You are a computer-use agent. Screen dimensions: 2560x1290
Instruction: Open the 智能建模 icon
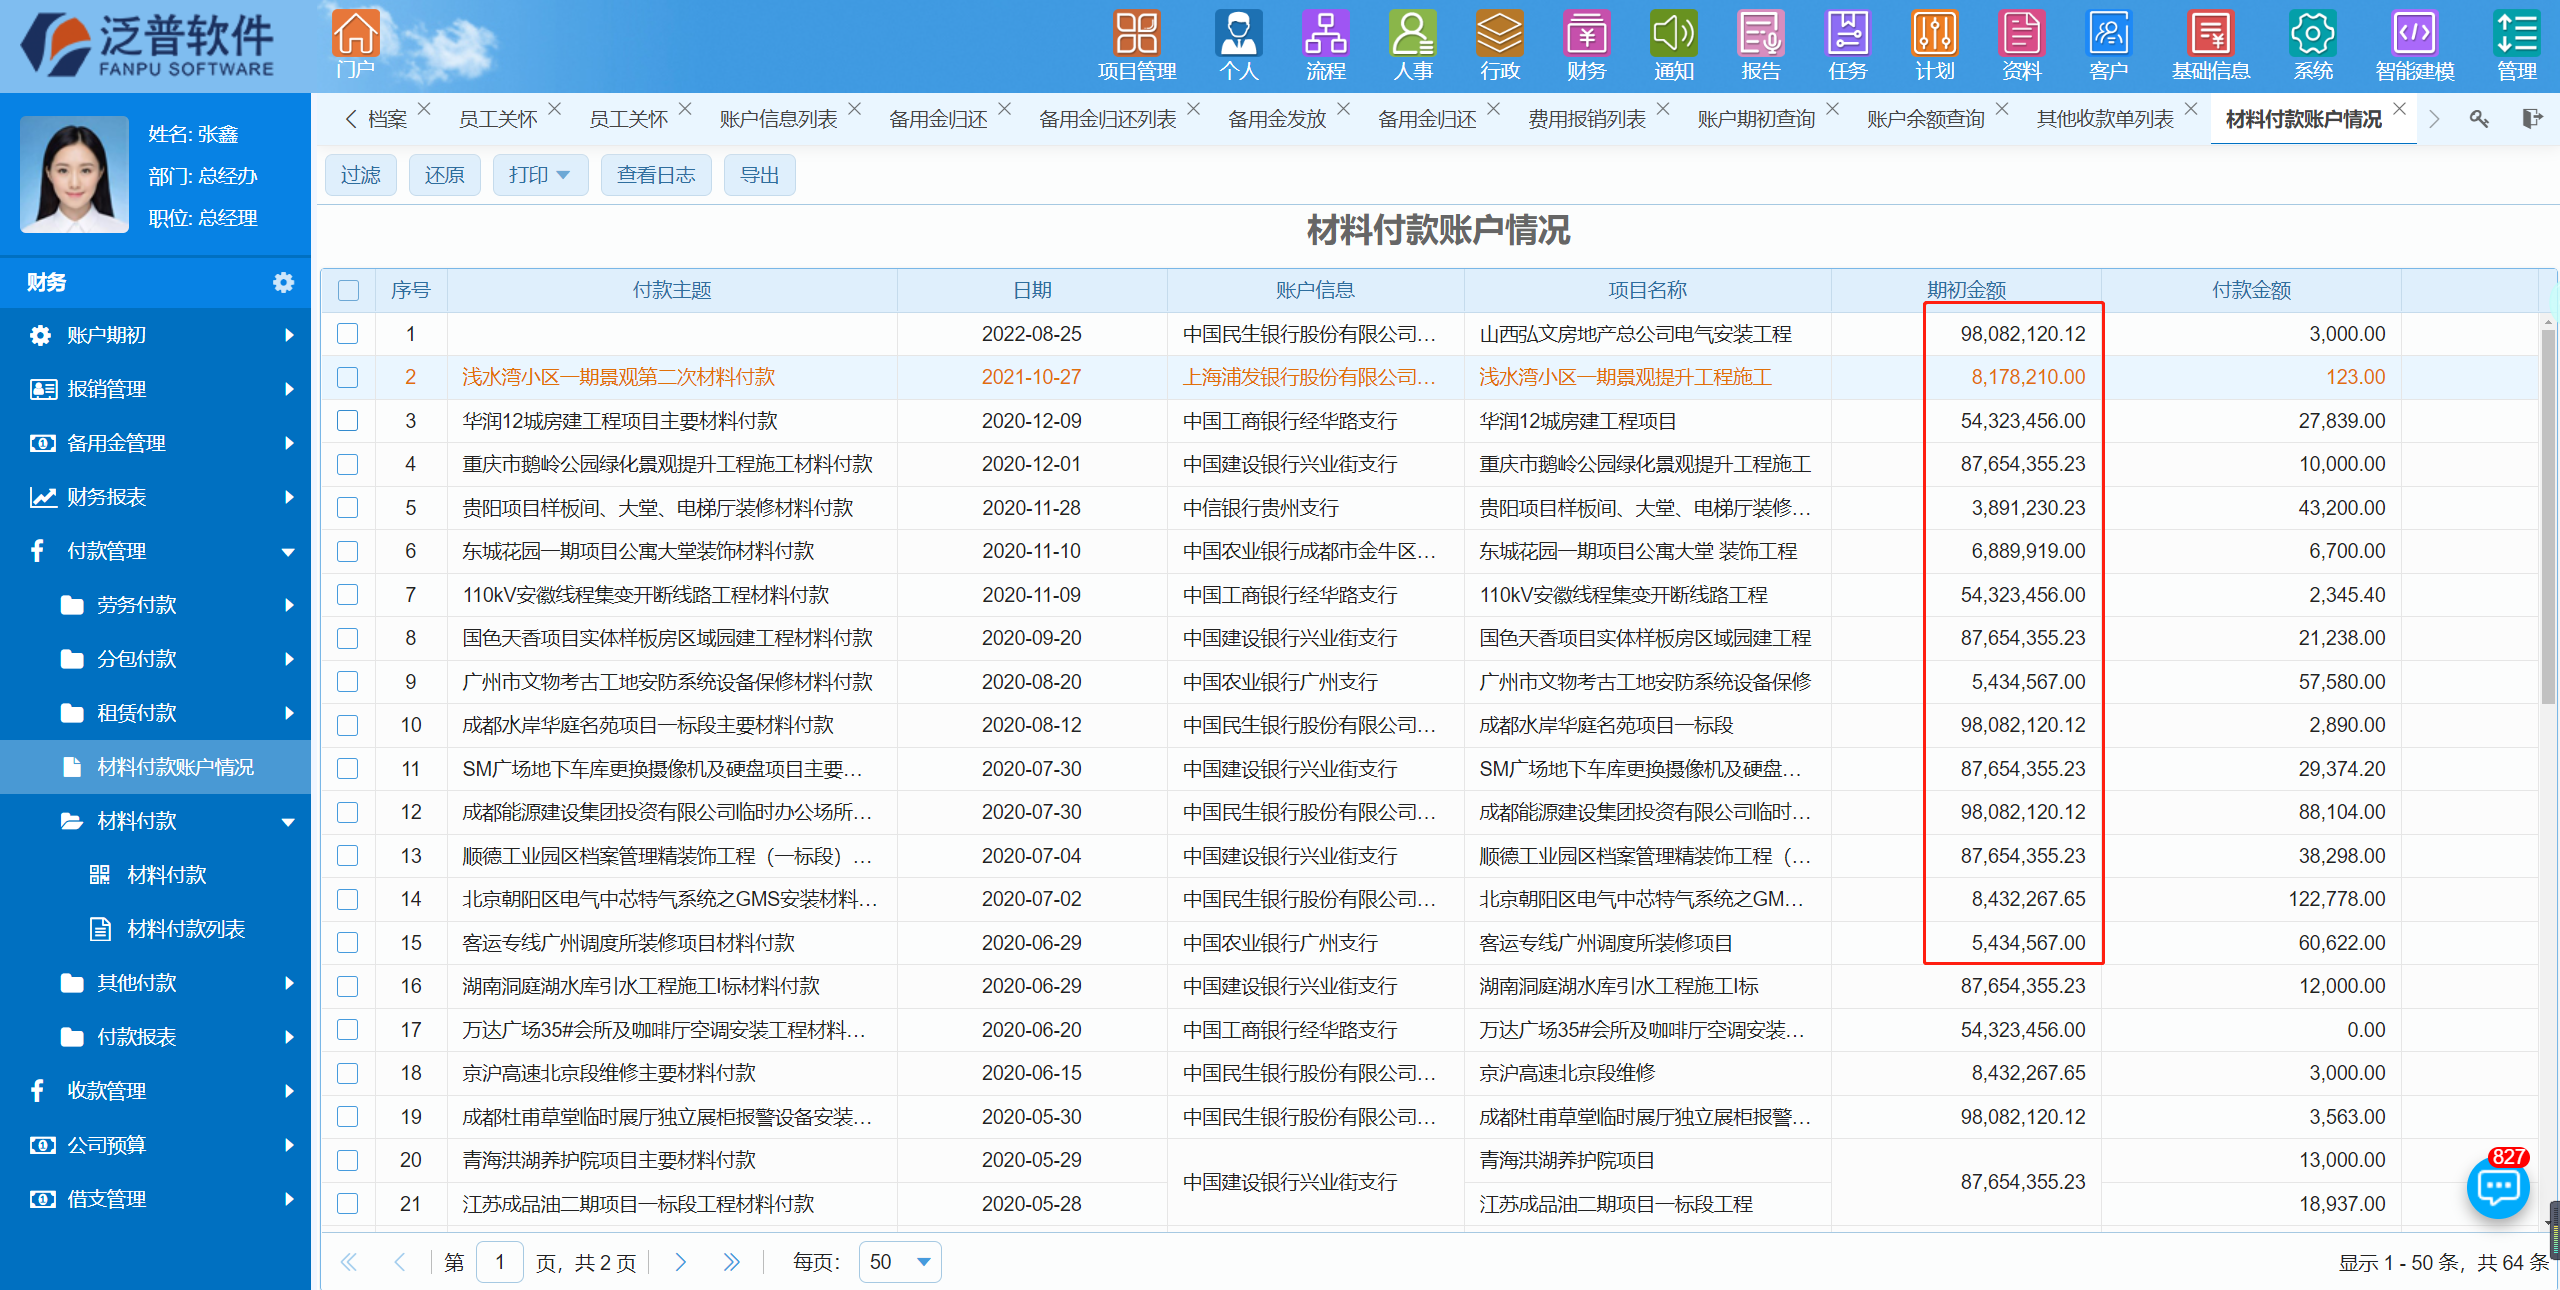coord(2415,45)
